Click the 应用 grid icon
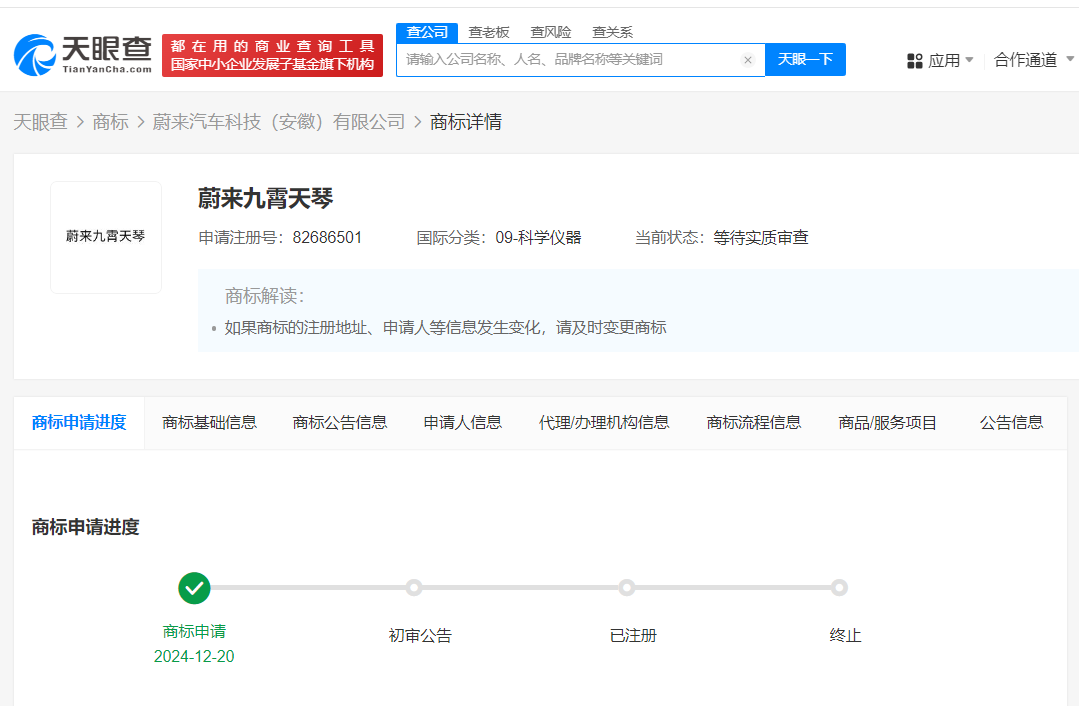Viewport: 1079px width, 706px height. click(914, 61)
